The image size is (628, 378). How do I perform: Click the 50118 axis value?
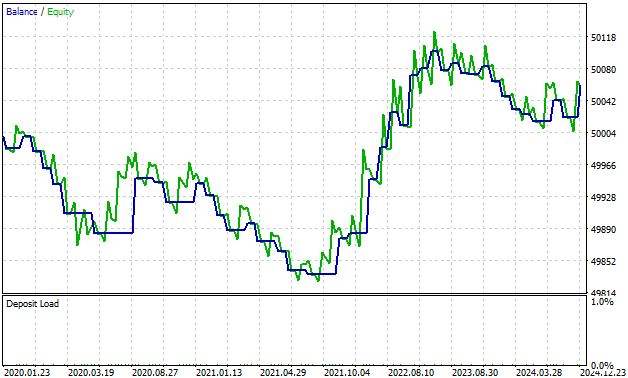[604, 38]
